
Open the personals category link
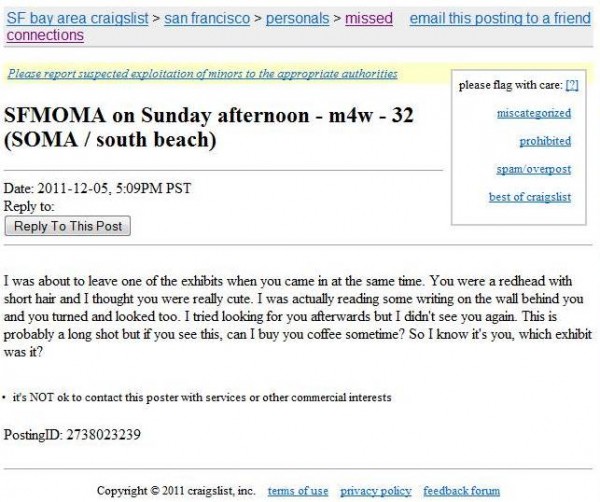(297, 18)
